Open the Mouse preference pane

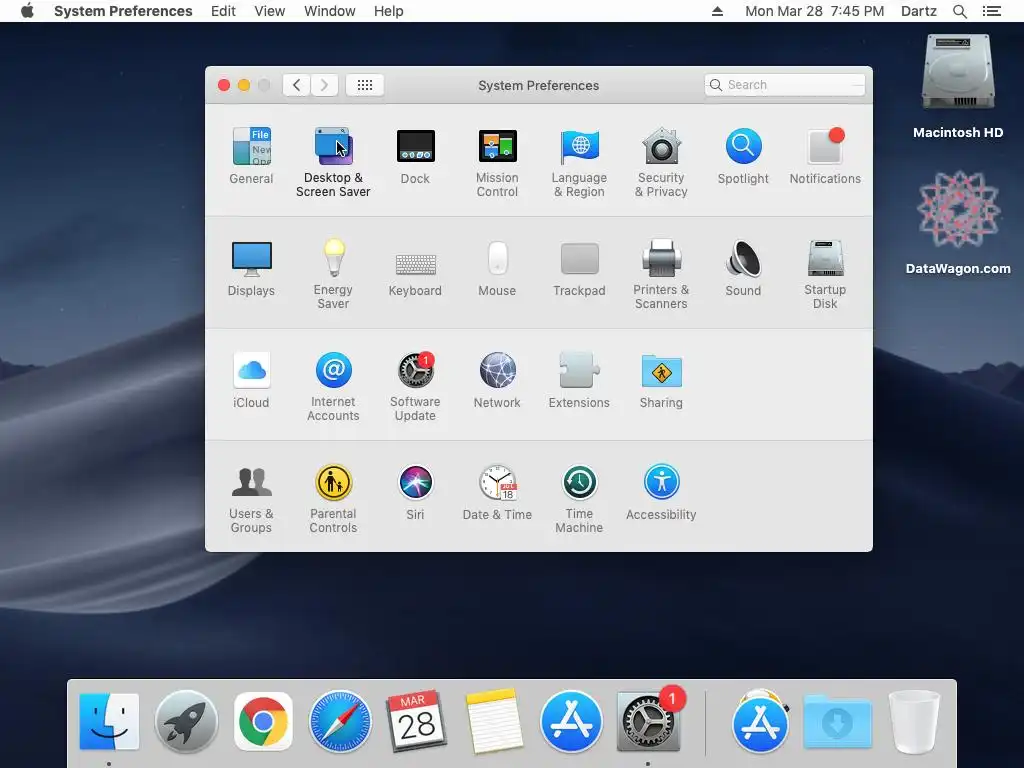[x=497, y=268]
